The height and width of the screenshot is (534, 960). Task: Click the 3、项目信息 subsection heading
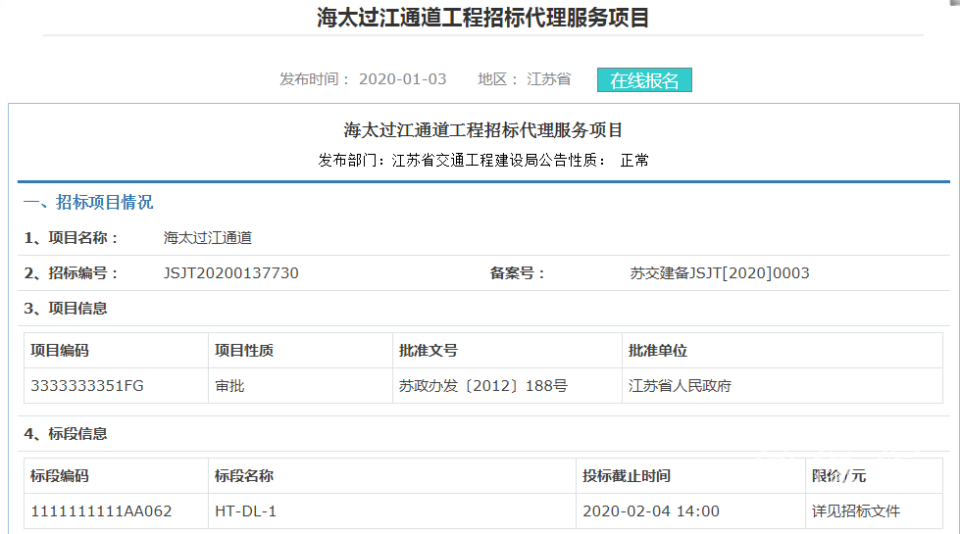tap(66, 308)
